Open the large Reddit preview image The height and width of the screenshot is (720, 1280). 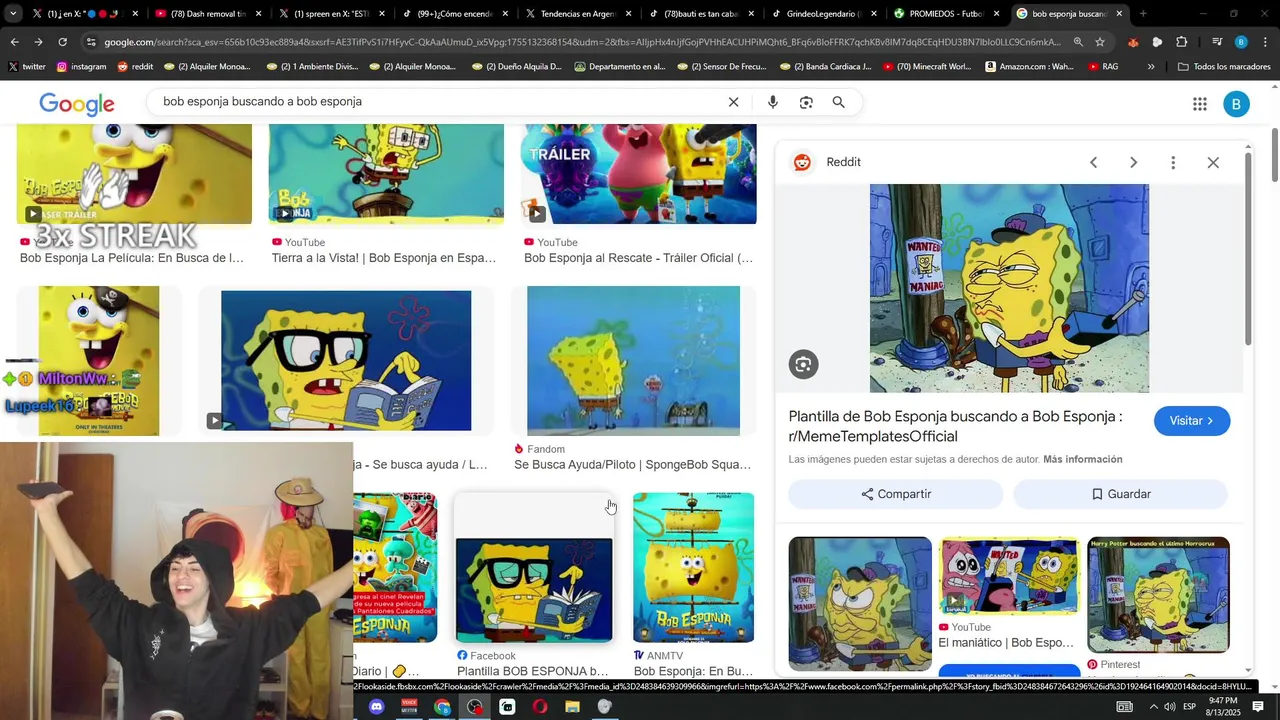[x=1009, y=288]
